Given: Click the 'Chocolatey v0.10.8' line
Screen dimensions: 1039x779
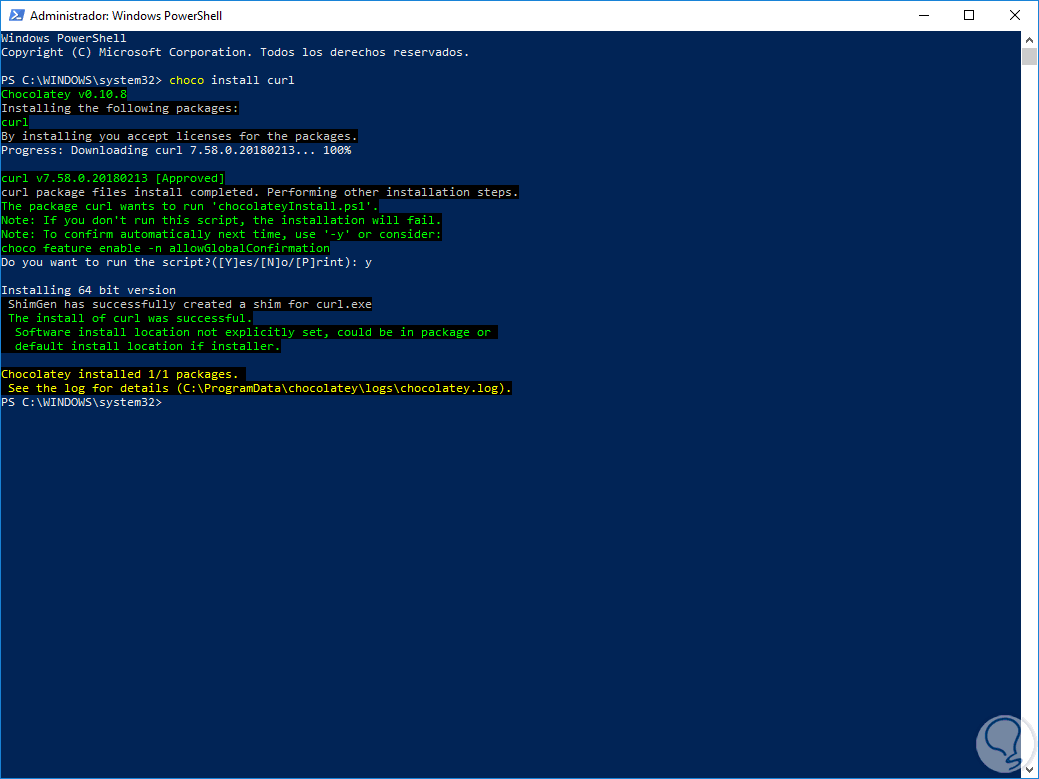Looking at the screenshot, I should [x=64, y=94].
